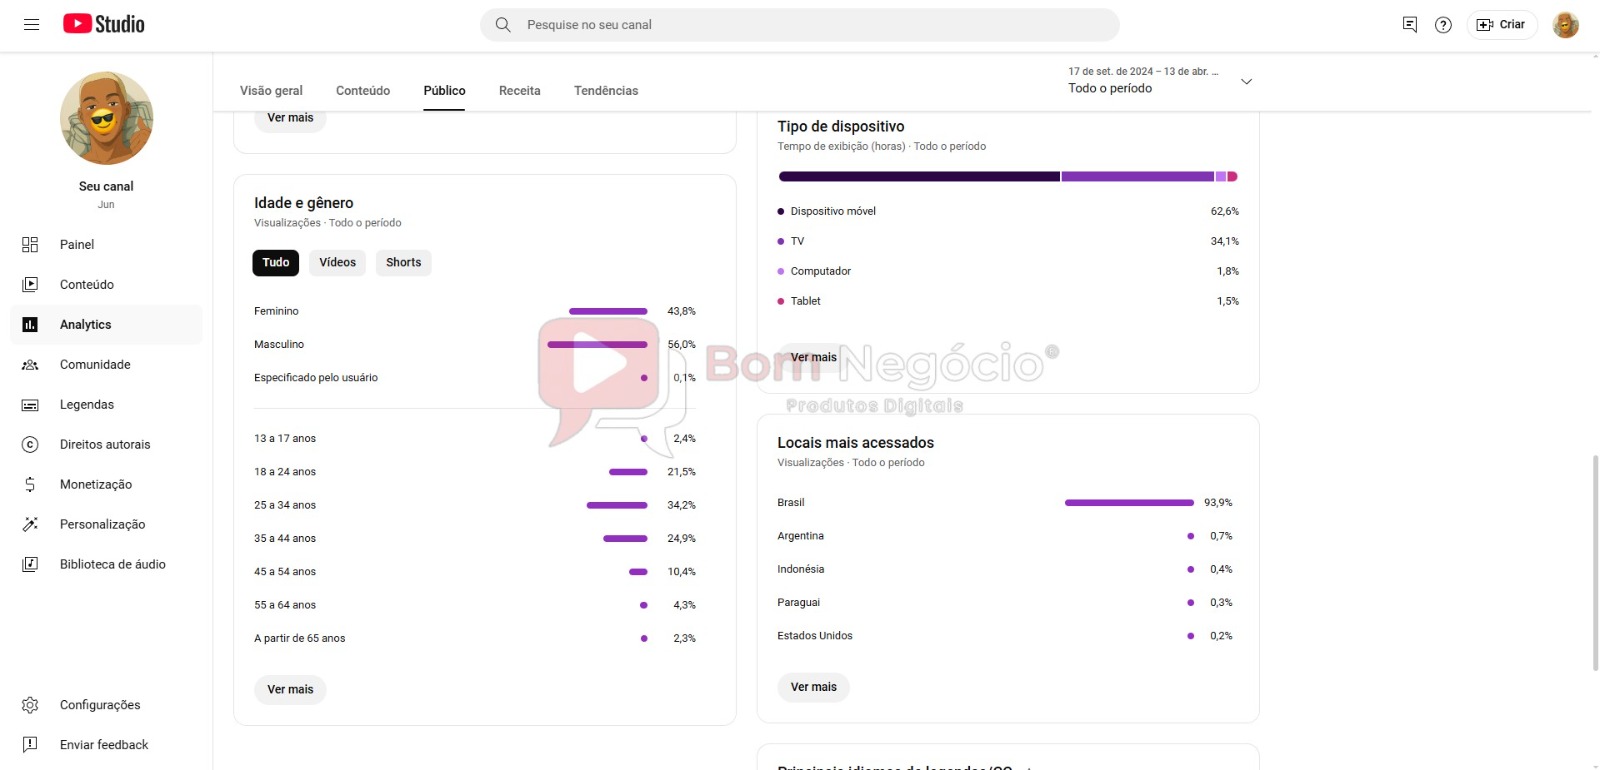Select the Shorts filter chip
Viewport: 1600px width, 770px height.
pos(404,263)
